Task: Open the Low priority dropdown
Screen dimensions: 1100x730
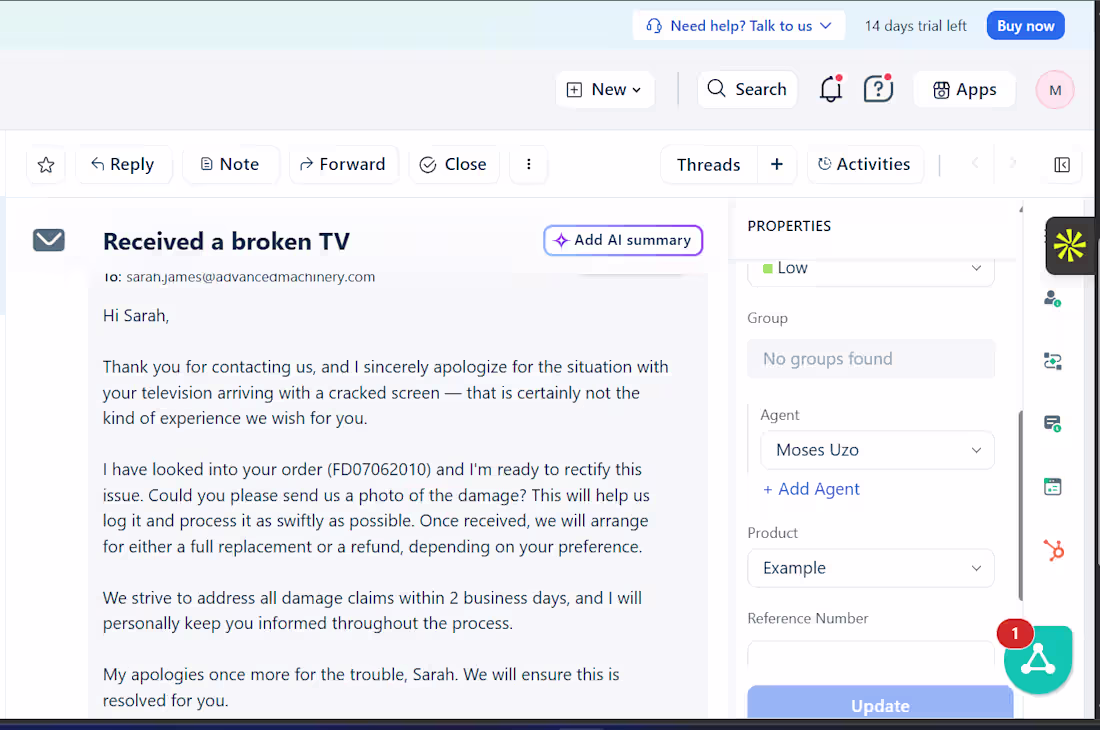Action: [870, 267]
